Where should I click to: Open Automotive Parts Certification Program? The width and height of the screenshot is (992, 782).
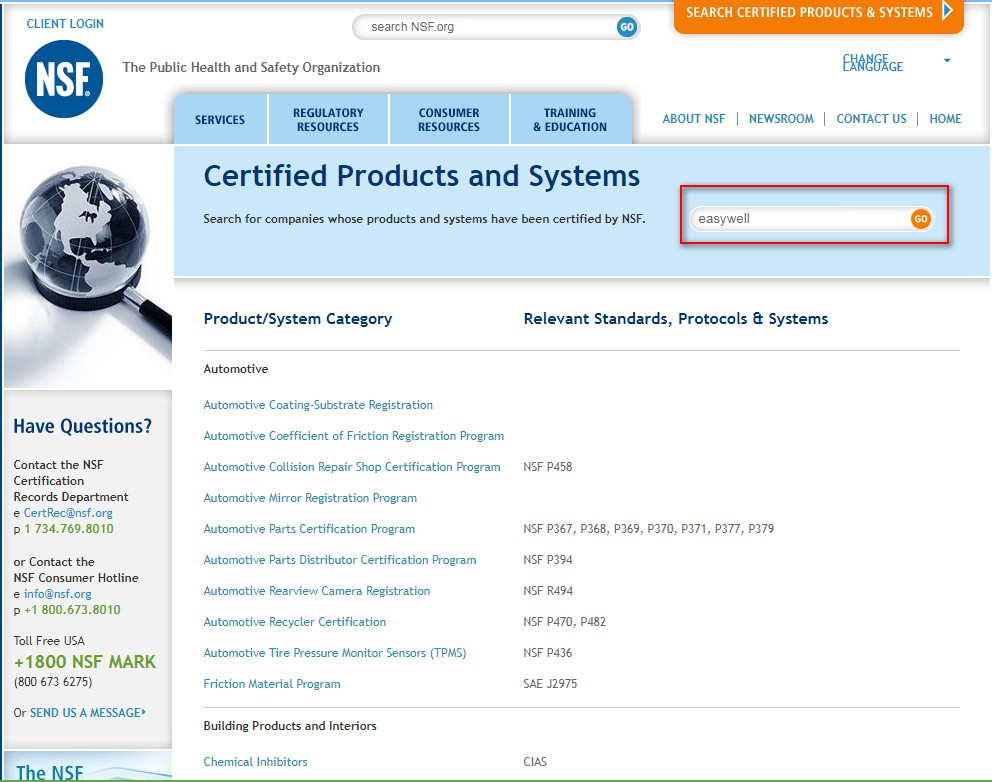tap(309, 529)
